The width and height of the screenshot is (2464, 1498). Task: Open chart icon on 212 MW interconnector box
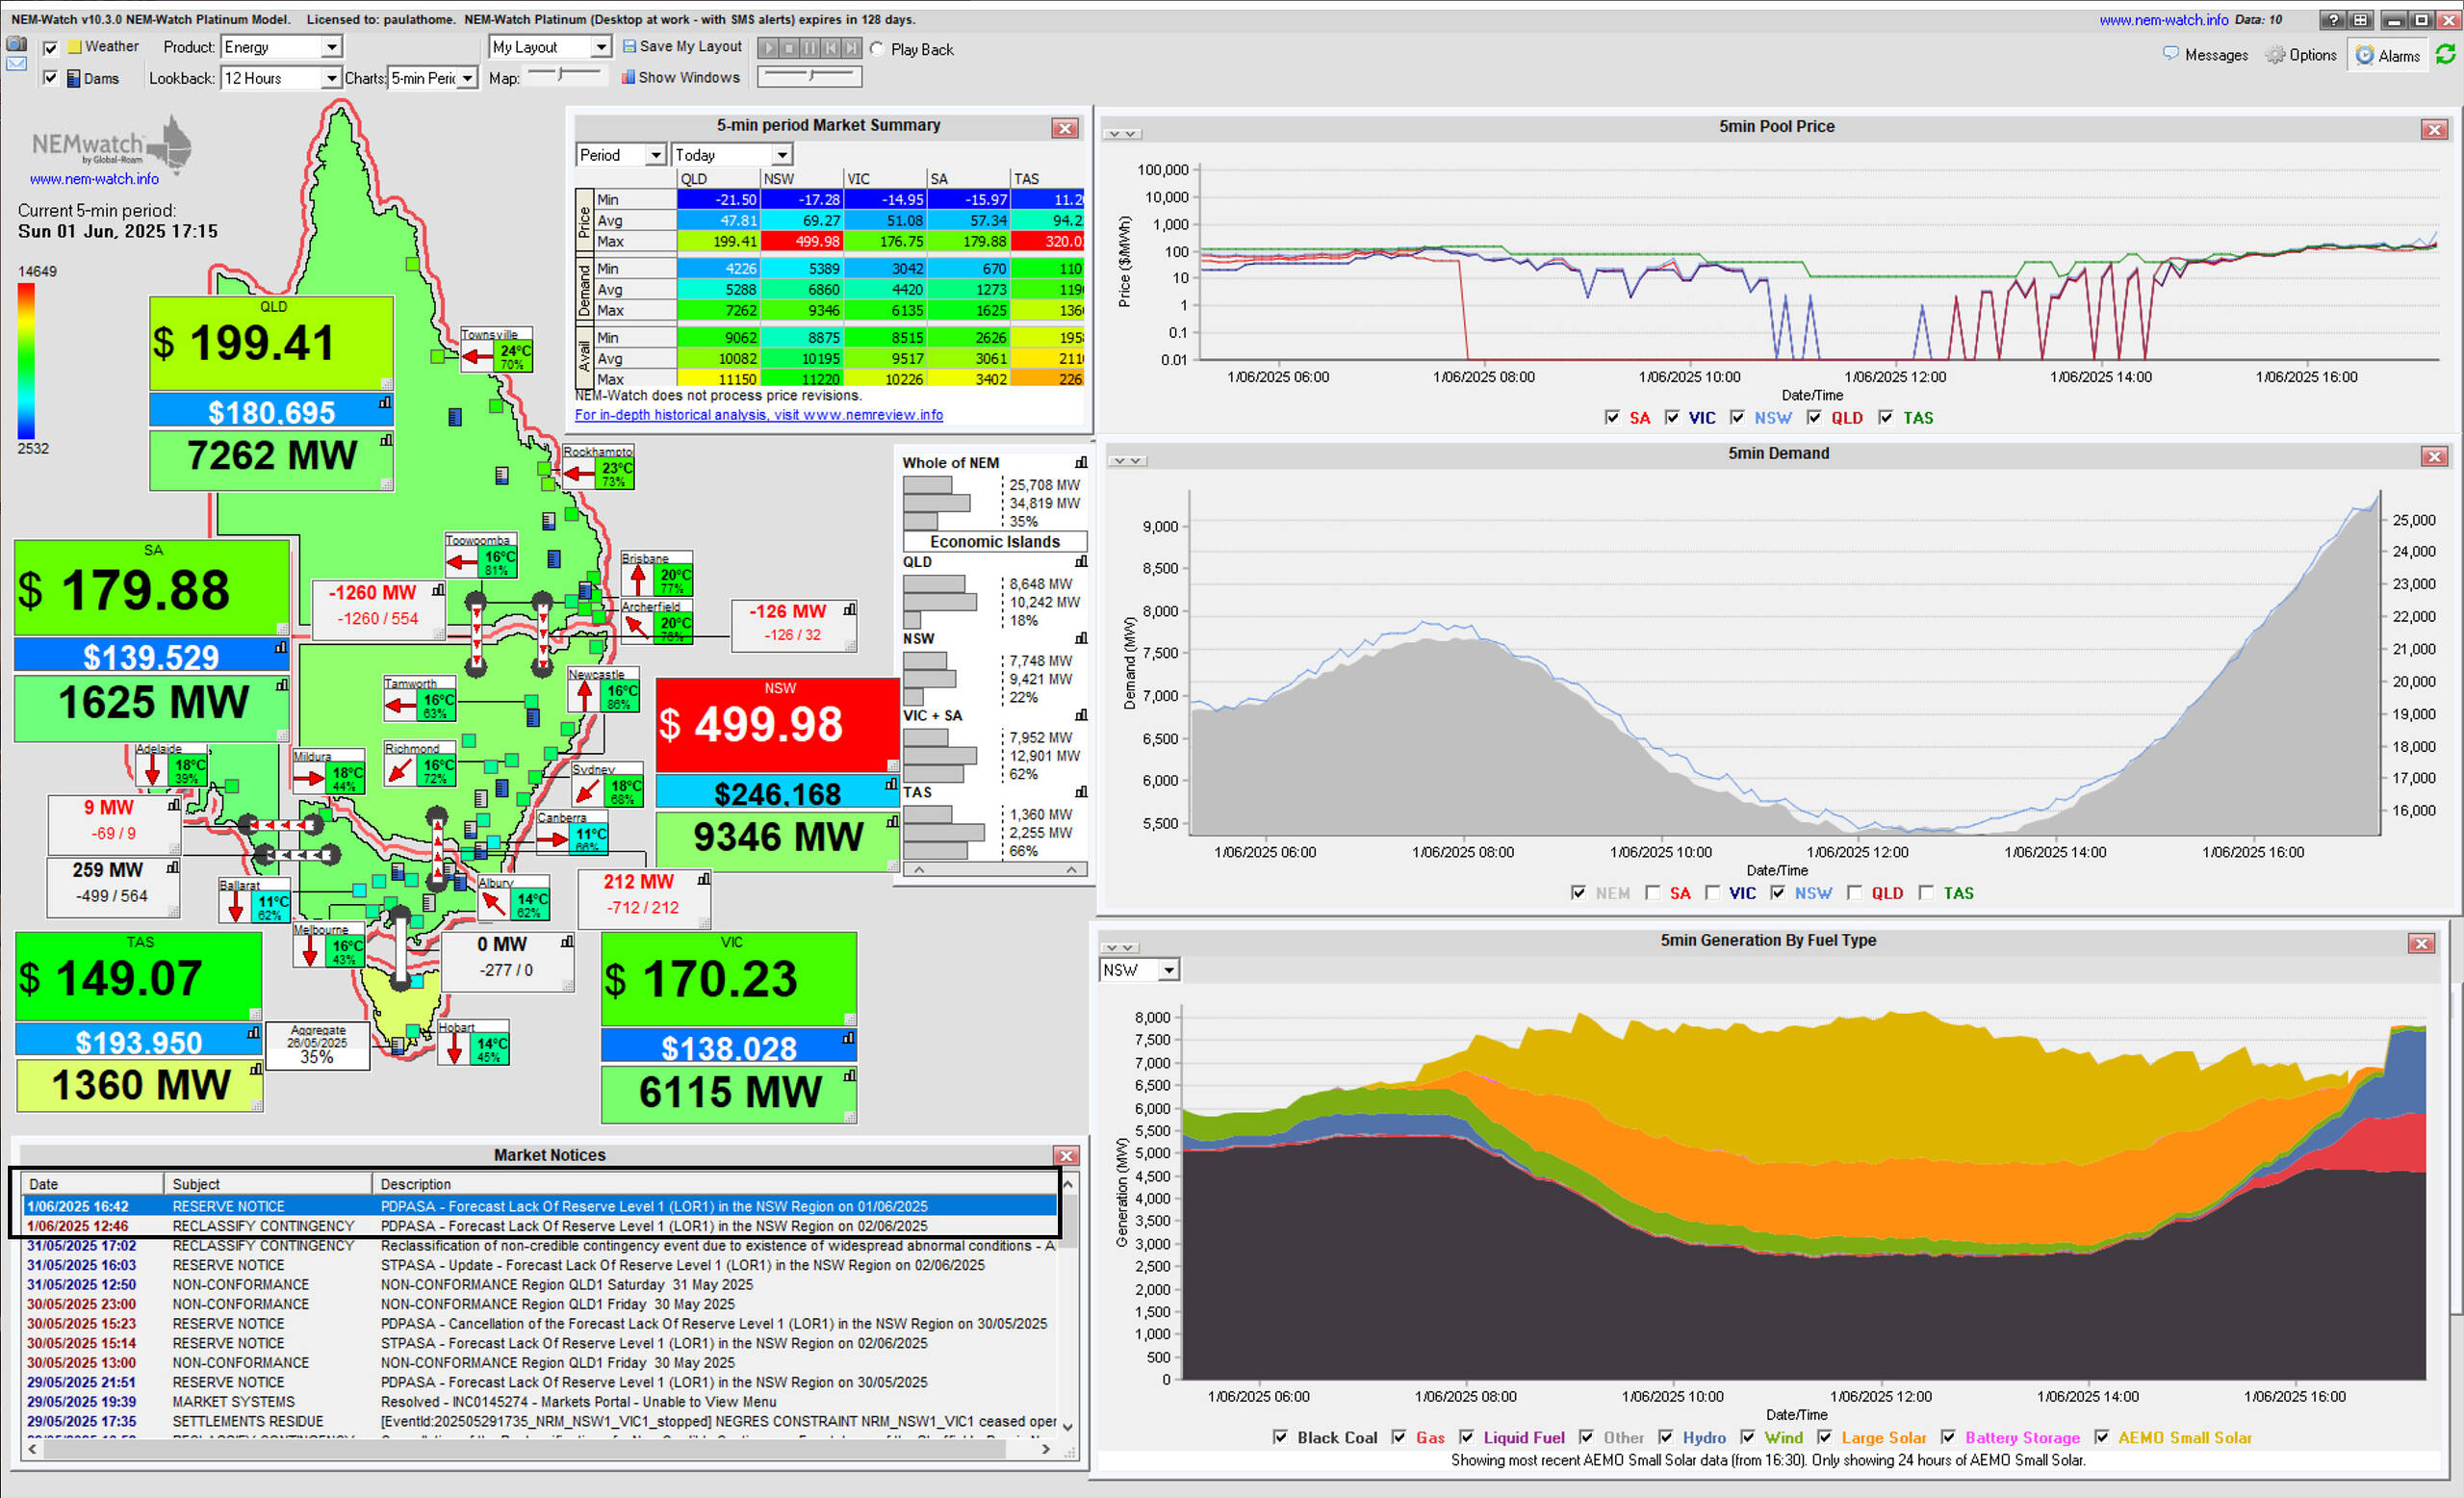tap(704, 879)
